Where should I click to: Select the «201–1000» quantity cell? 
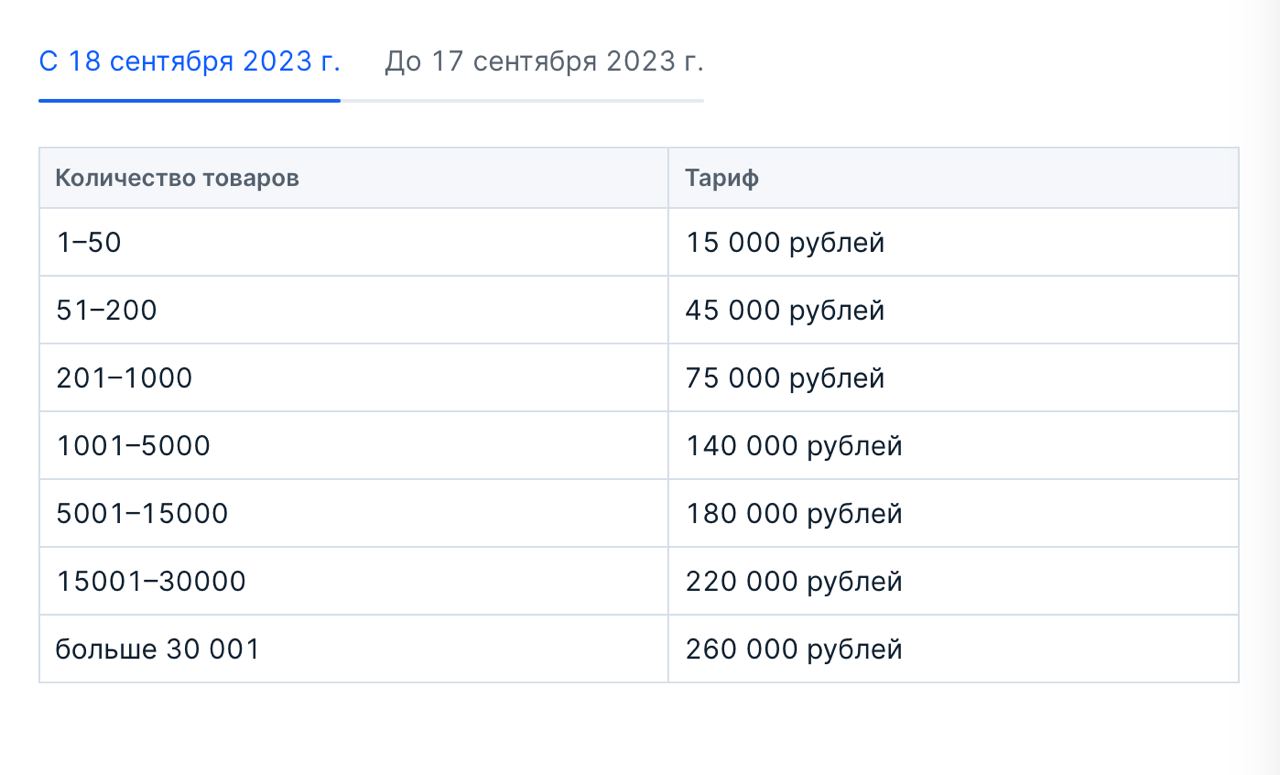[125, 379]
